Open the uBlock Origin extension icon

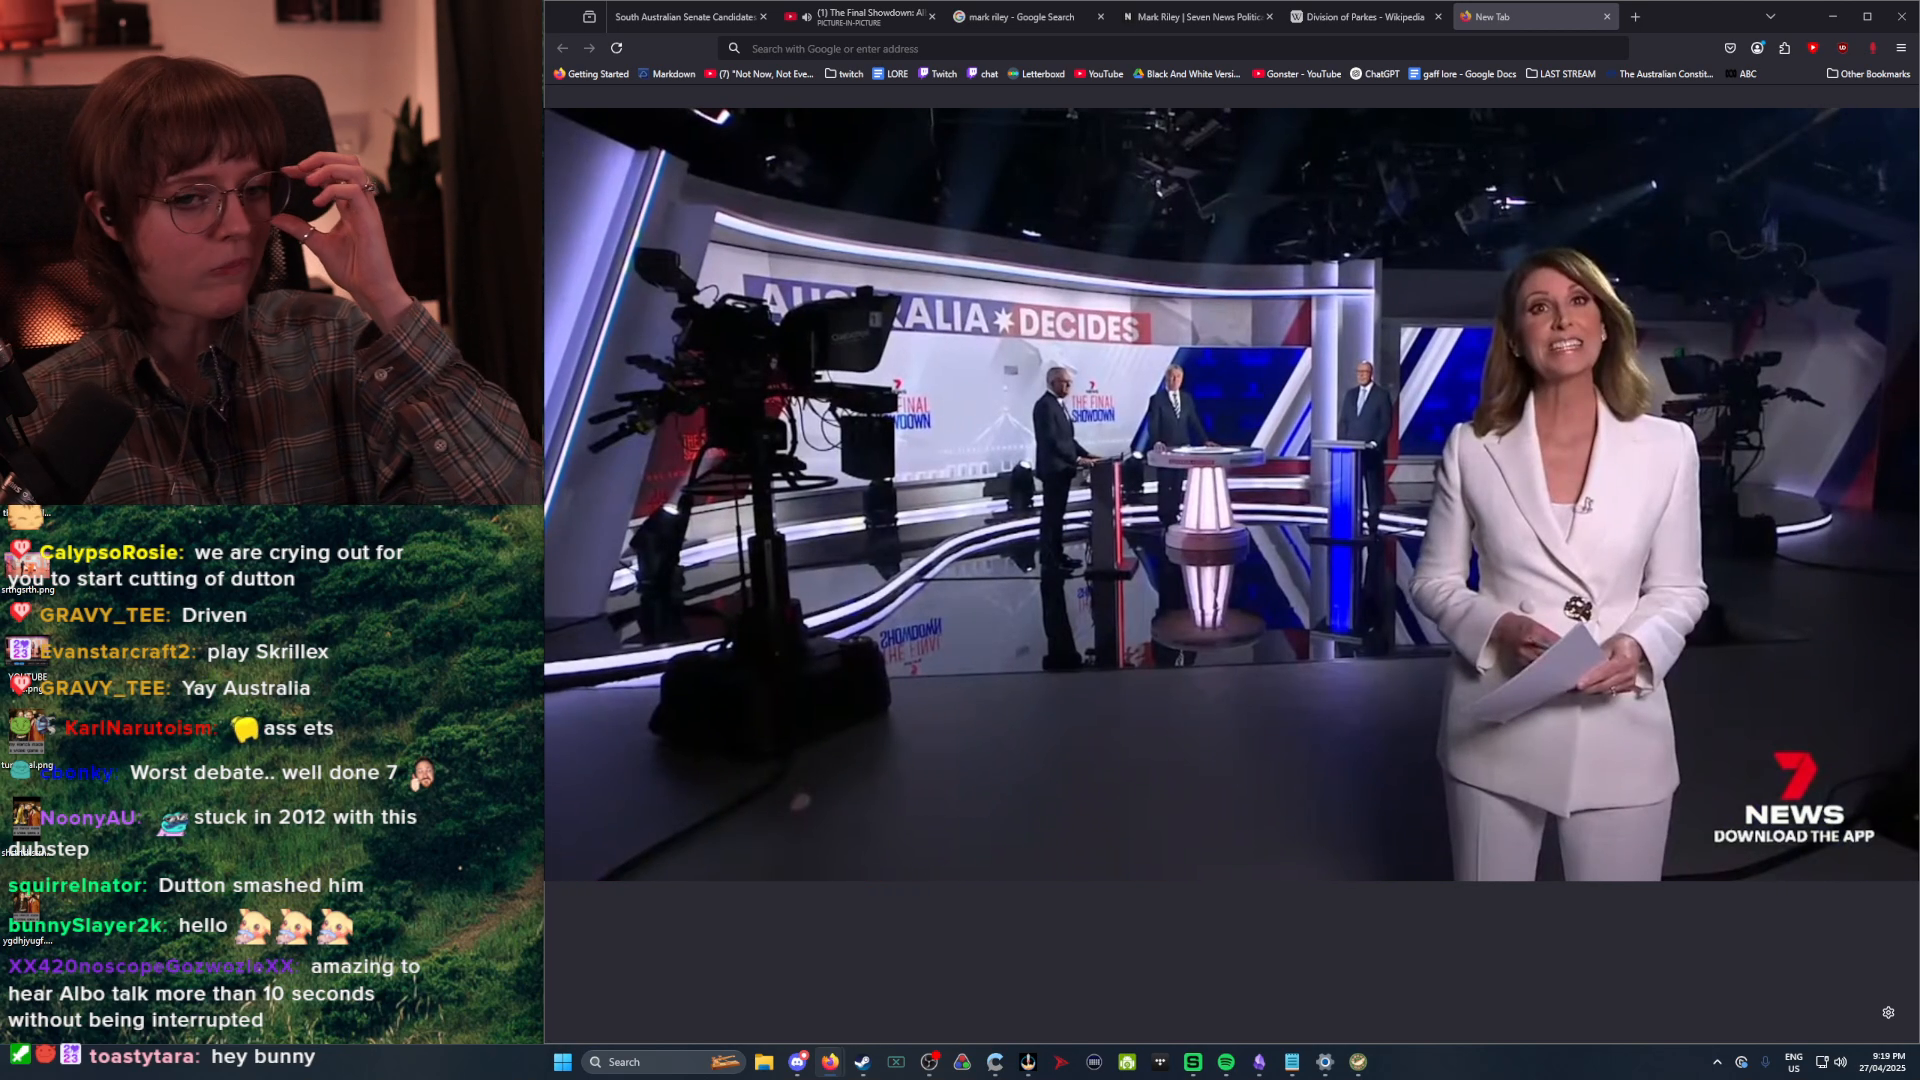coord(1843,48)
